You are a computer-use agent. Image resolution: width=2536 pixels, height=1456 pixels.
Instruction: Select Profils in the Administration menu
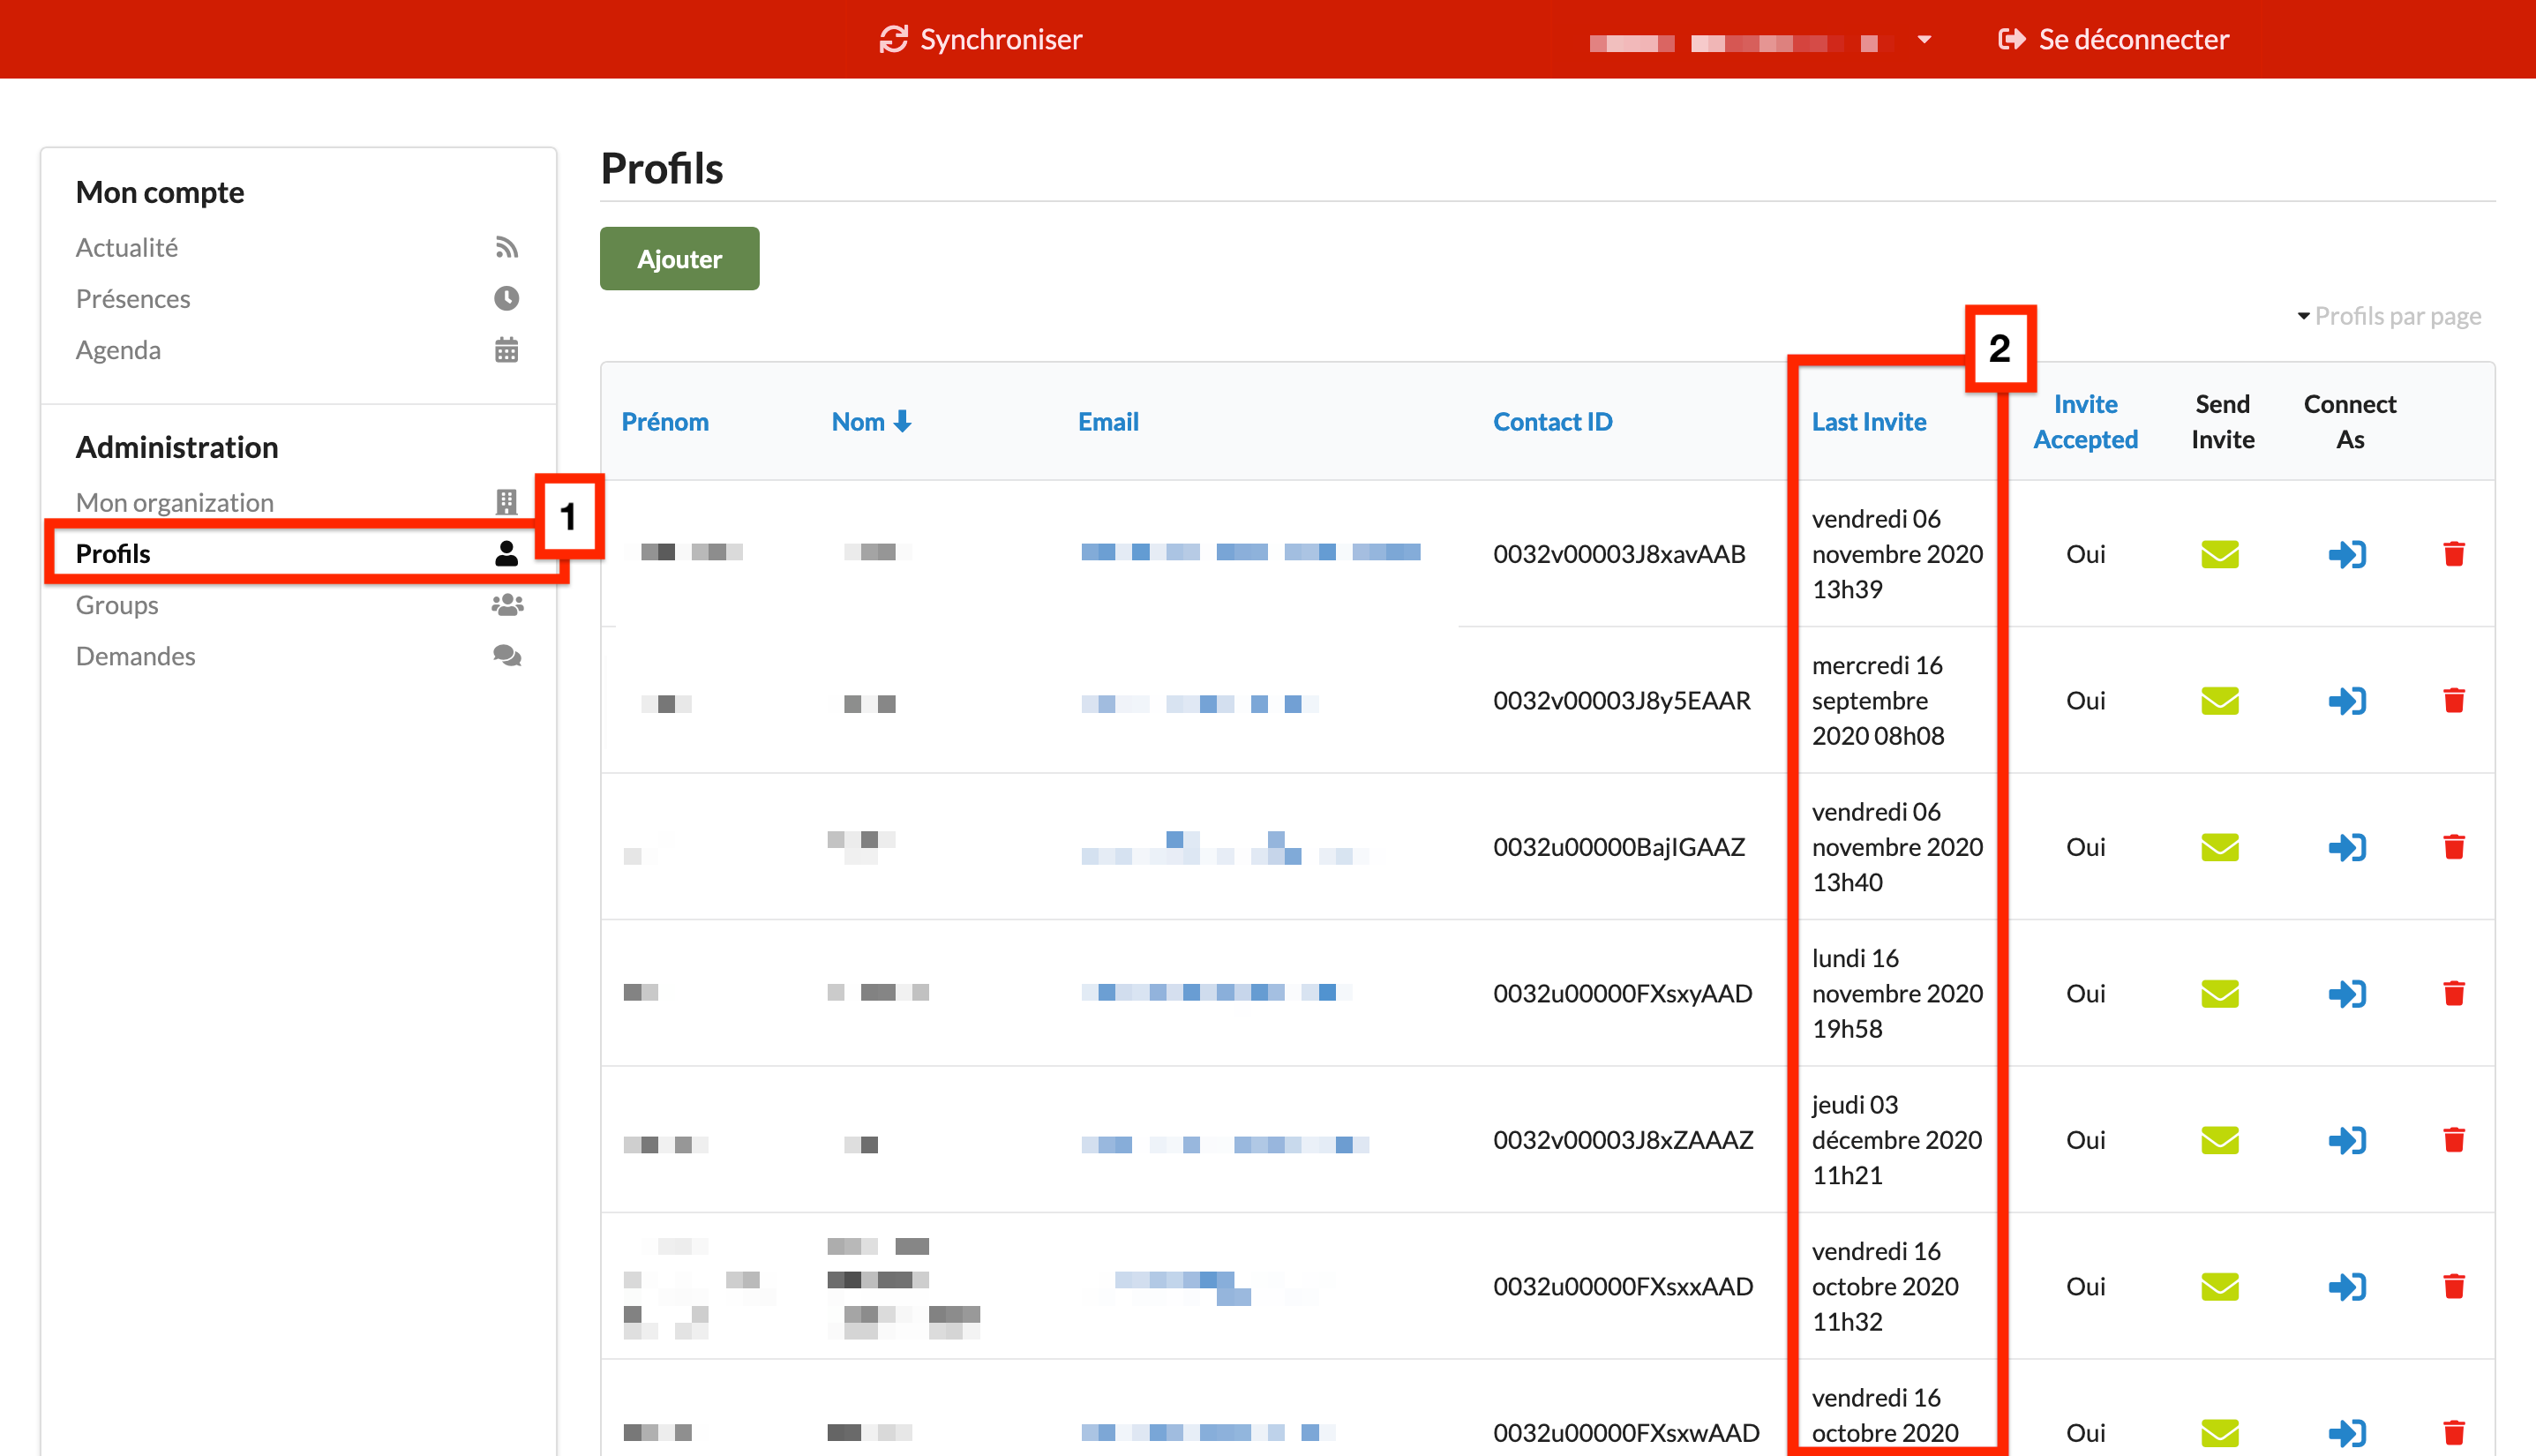click(x=113, y=553)
